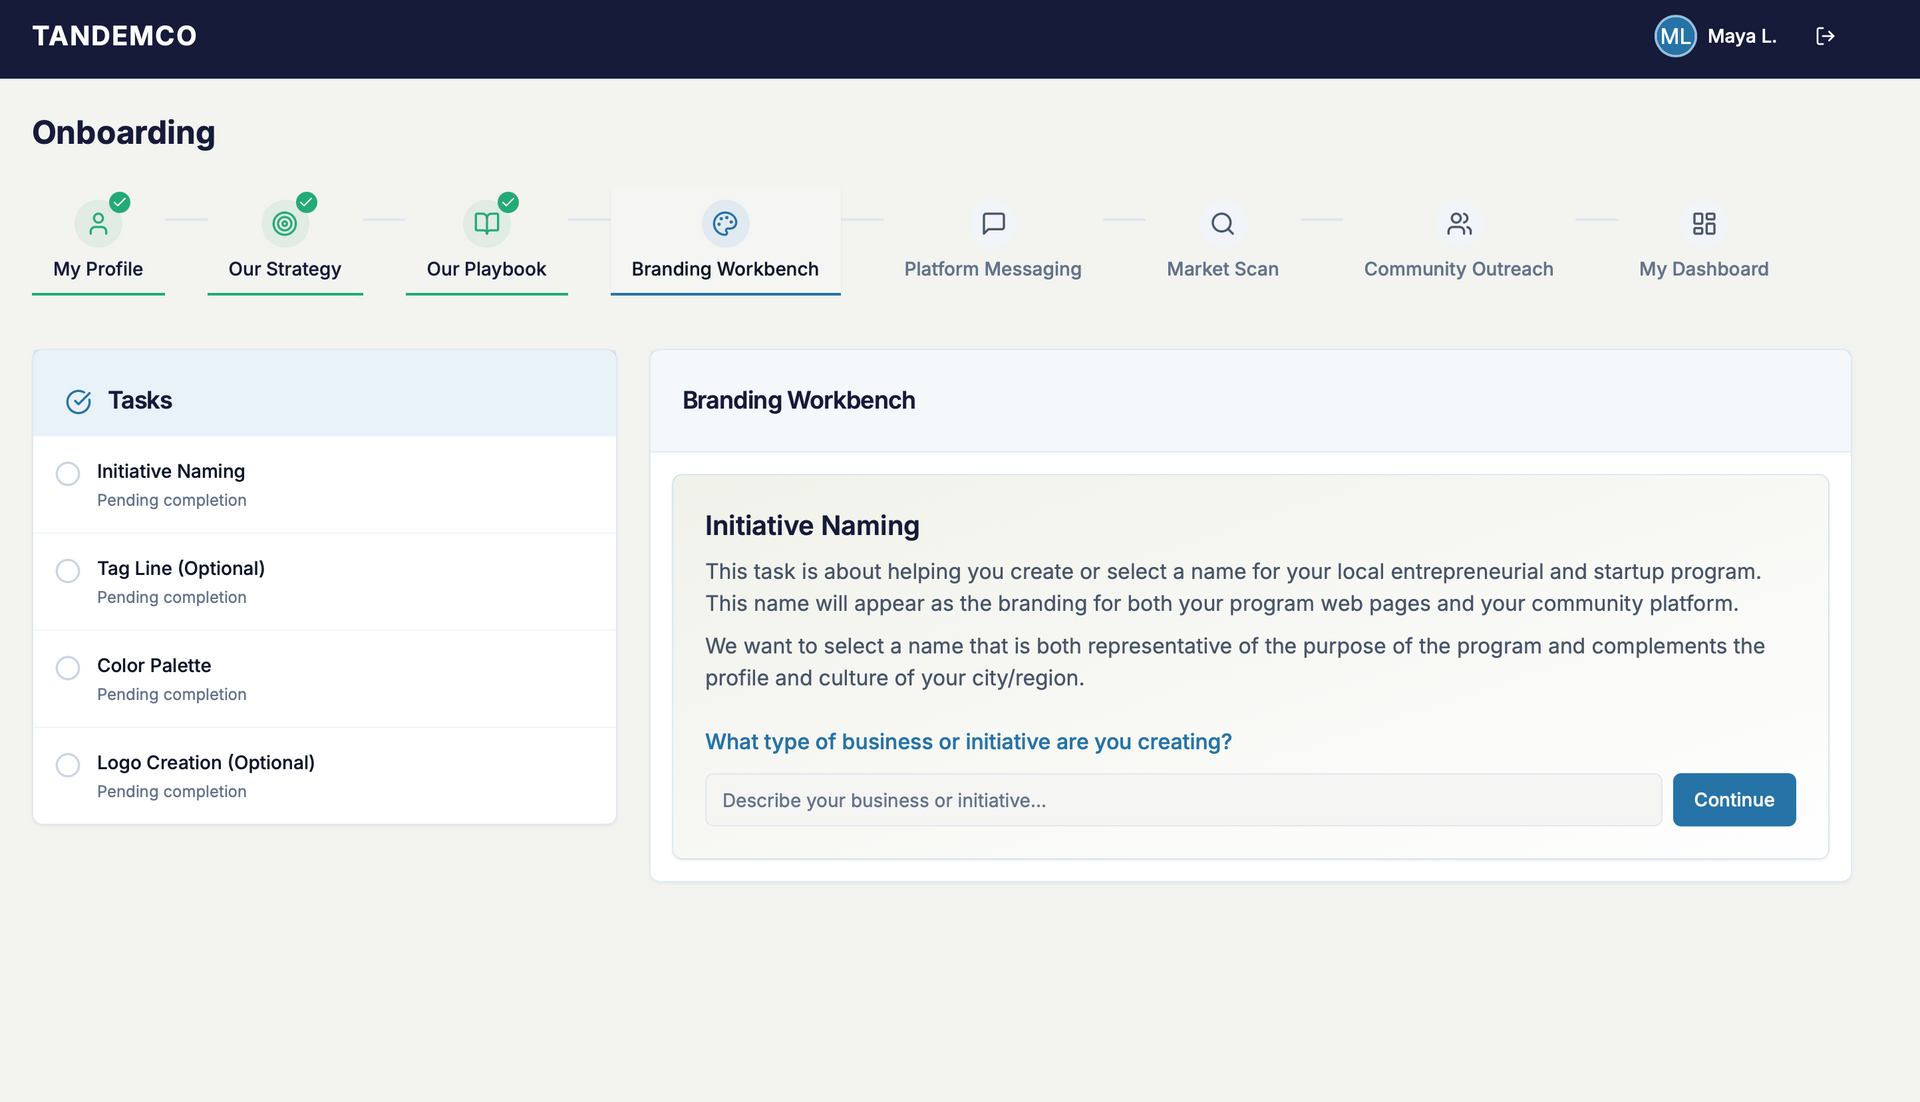Click the My Dashboard grid icon
Viewport: 1920px width, 1102px height.
(1704, 224)
